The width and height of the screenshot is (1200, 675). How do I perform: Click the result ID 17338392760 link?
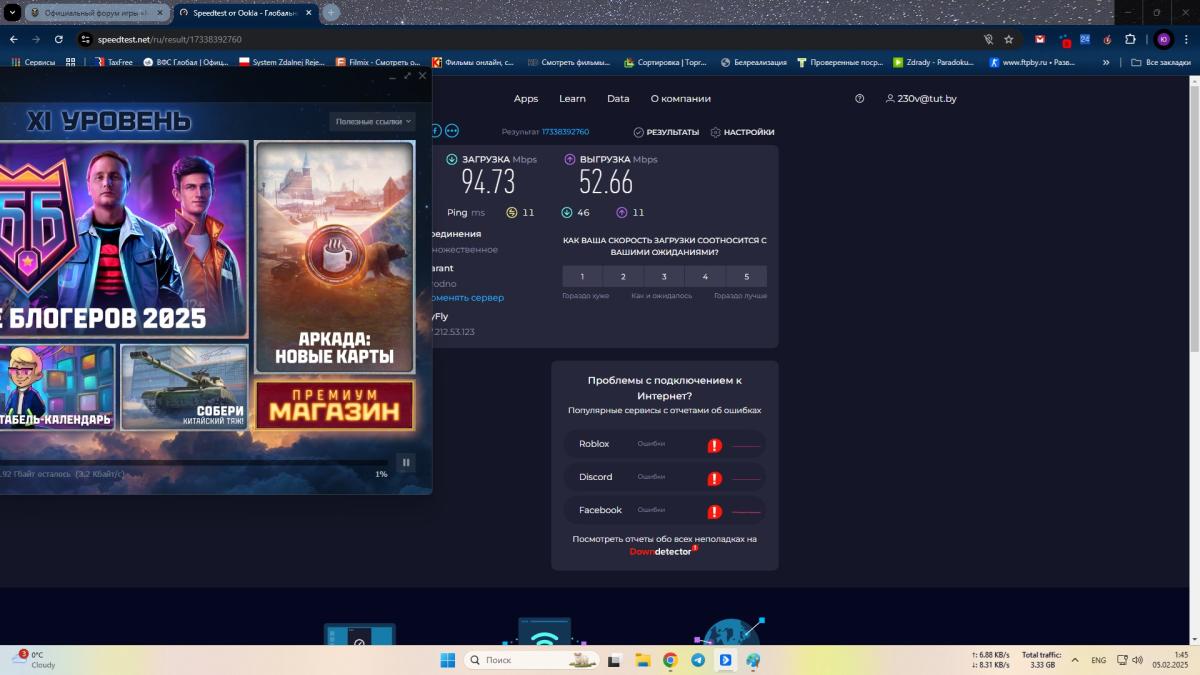click(x=565, y=132)
